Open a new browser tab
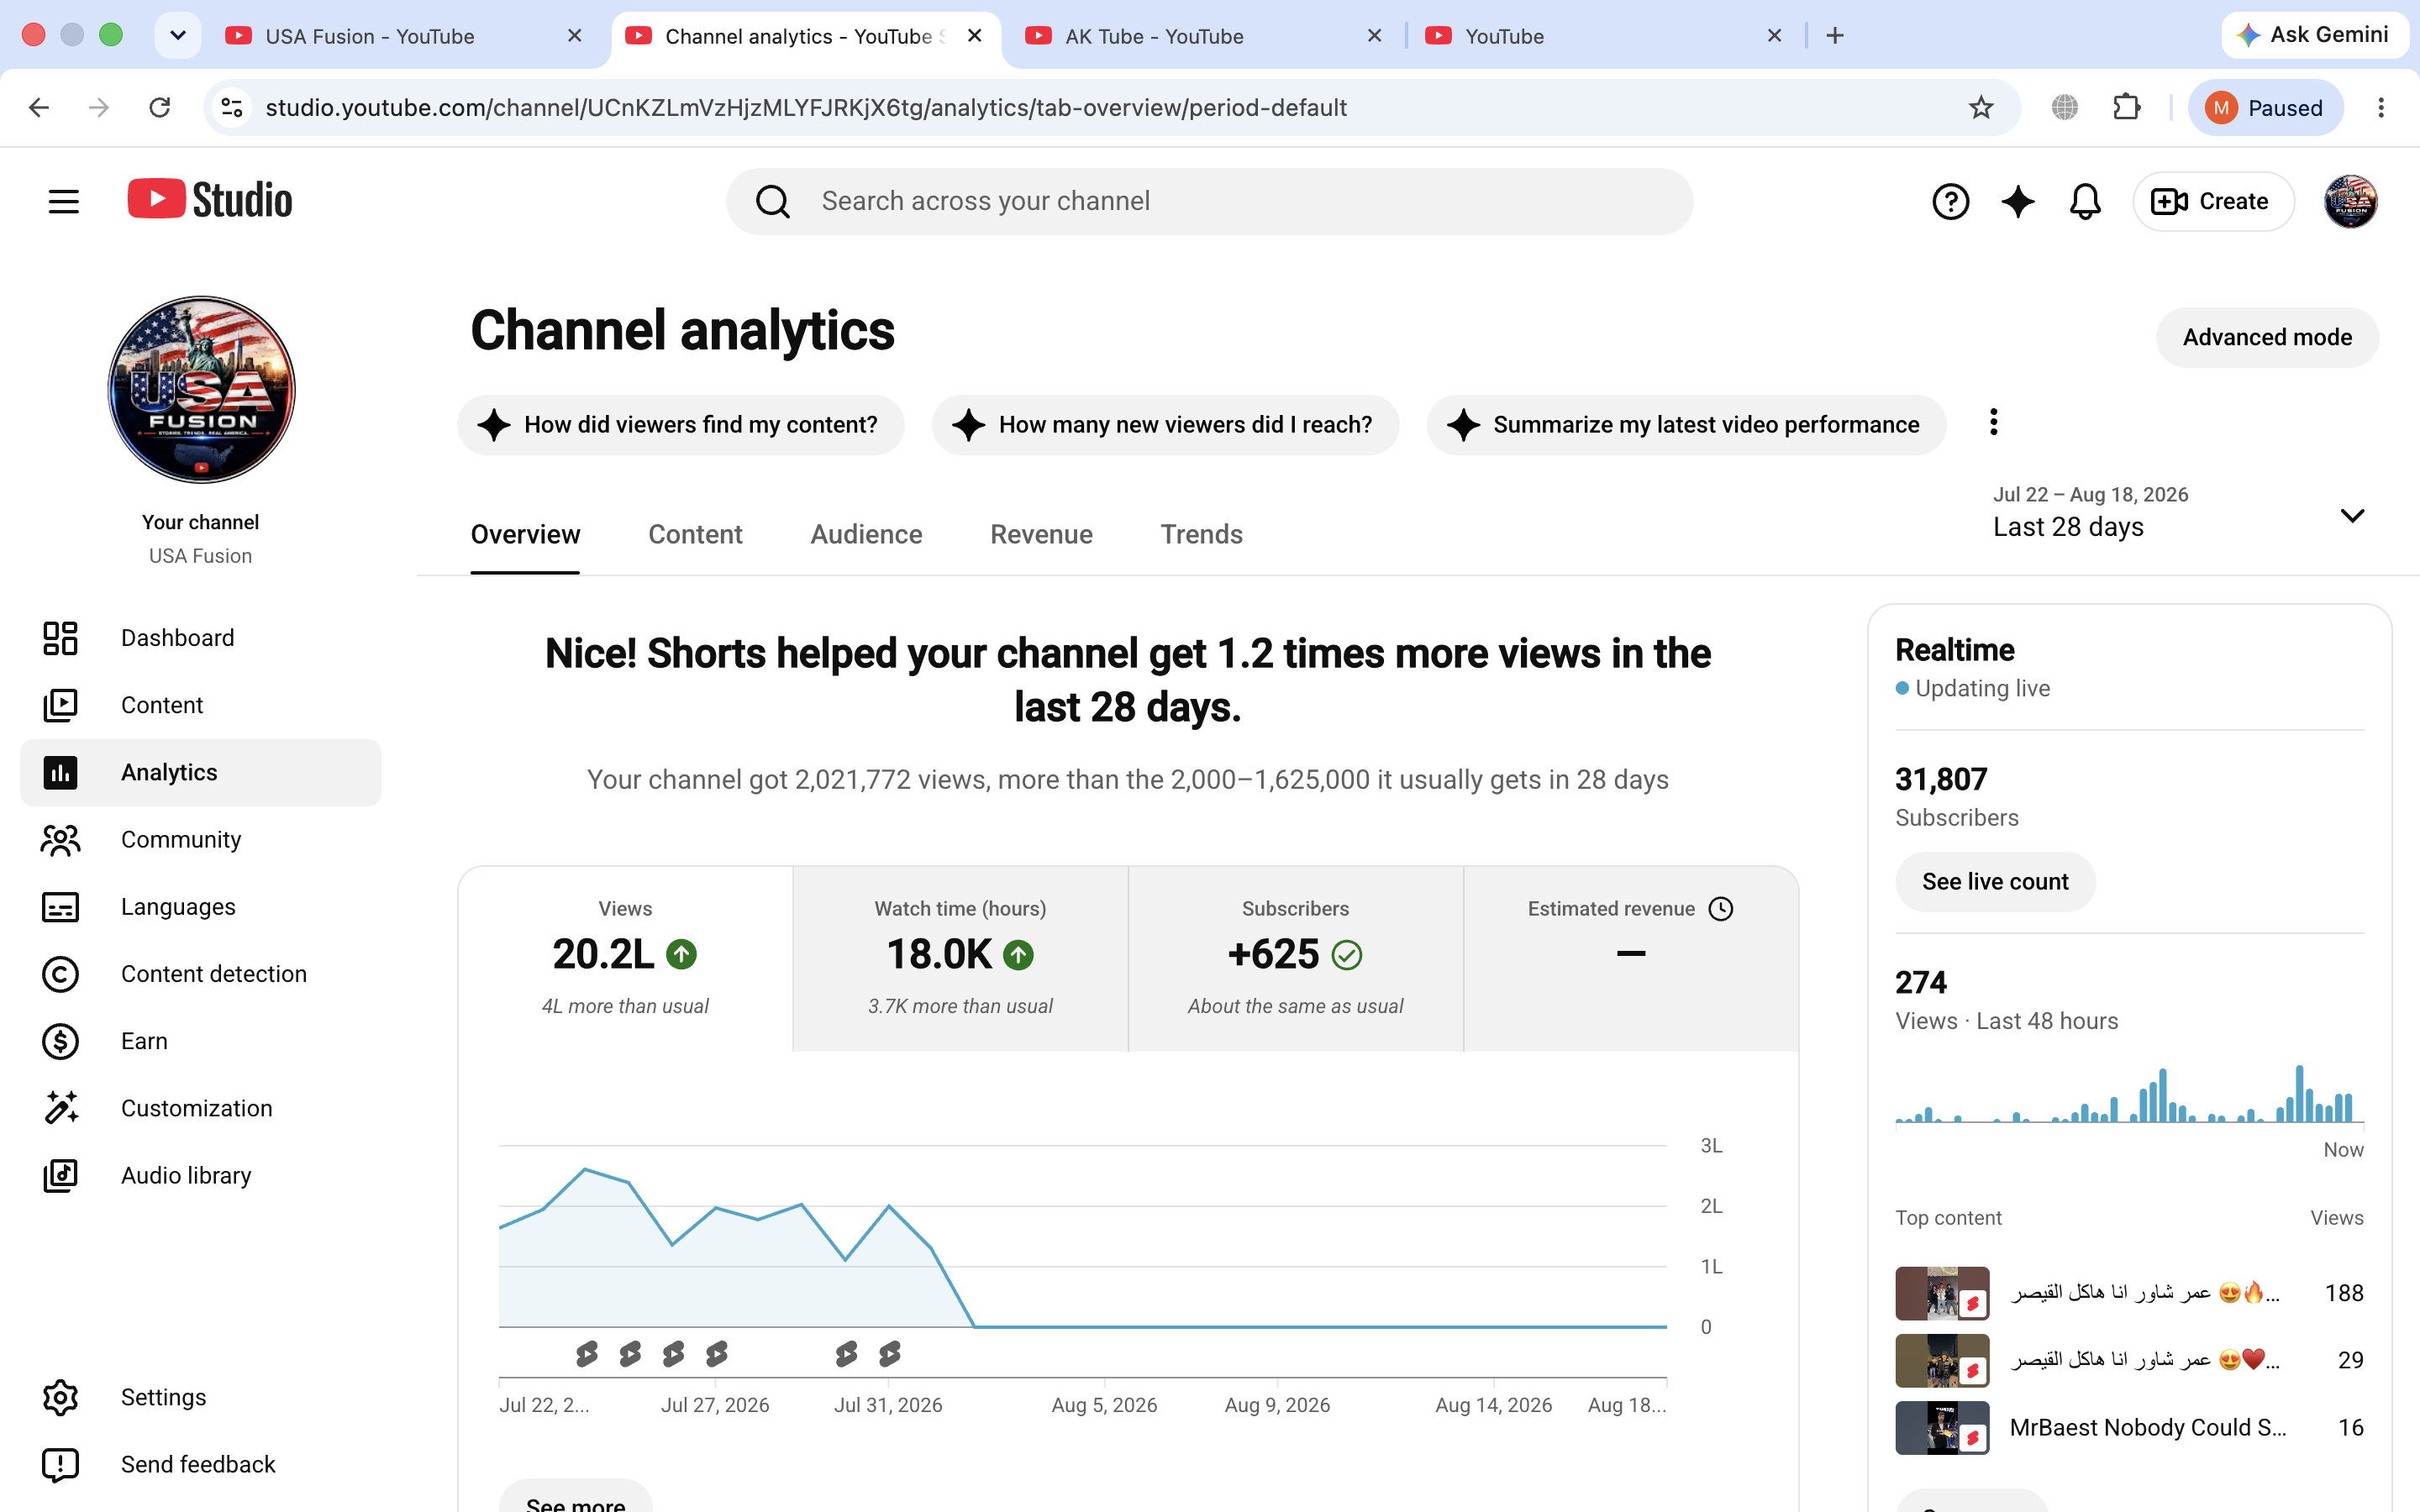This screenshot has height=1512, width=2420. 1834,36
